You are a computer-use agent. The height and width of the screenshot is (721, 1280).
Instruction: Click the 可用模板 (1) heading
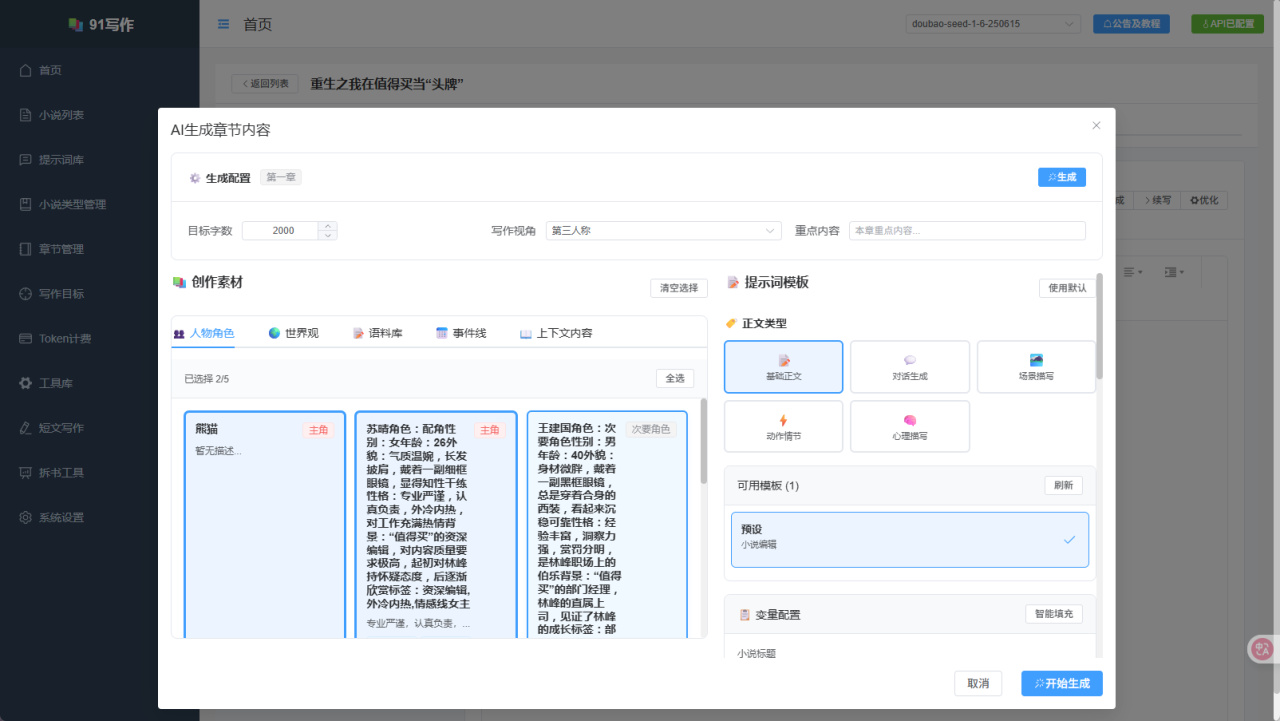768,486
